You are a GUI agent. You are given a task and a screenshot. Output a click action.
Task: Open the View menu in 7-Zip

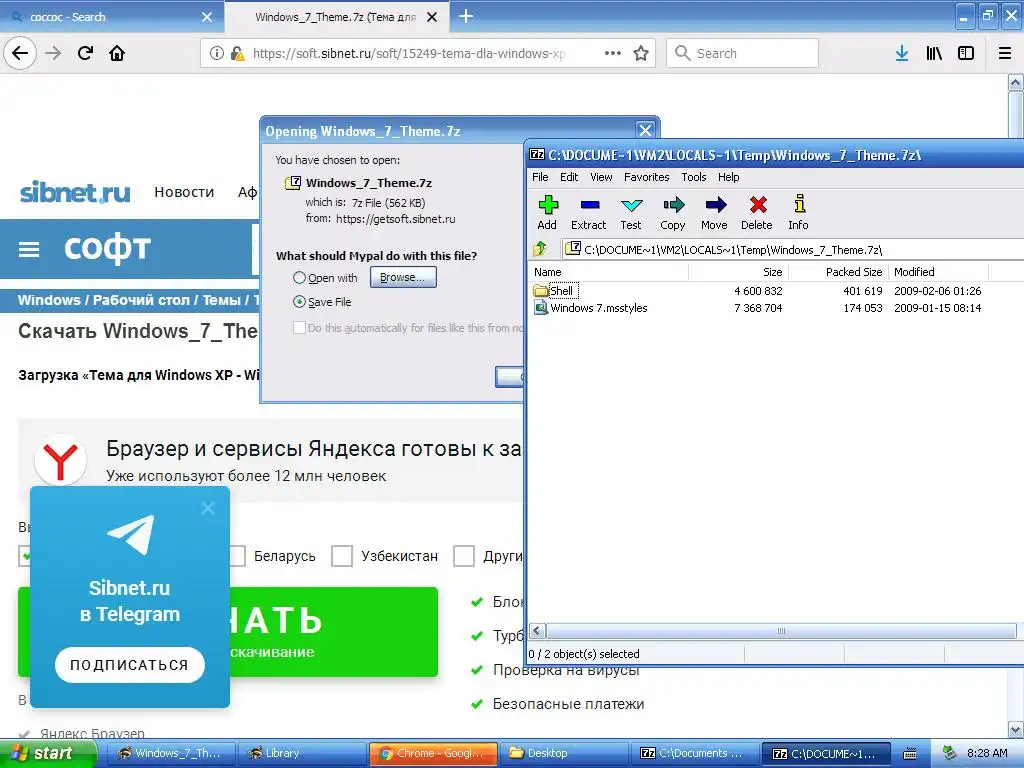(601, 177)
